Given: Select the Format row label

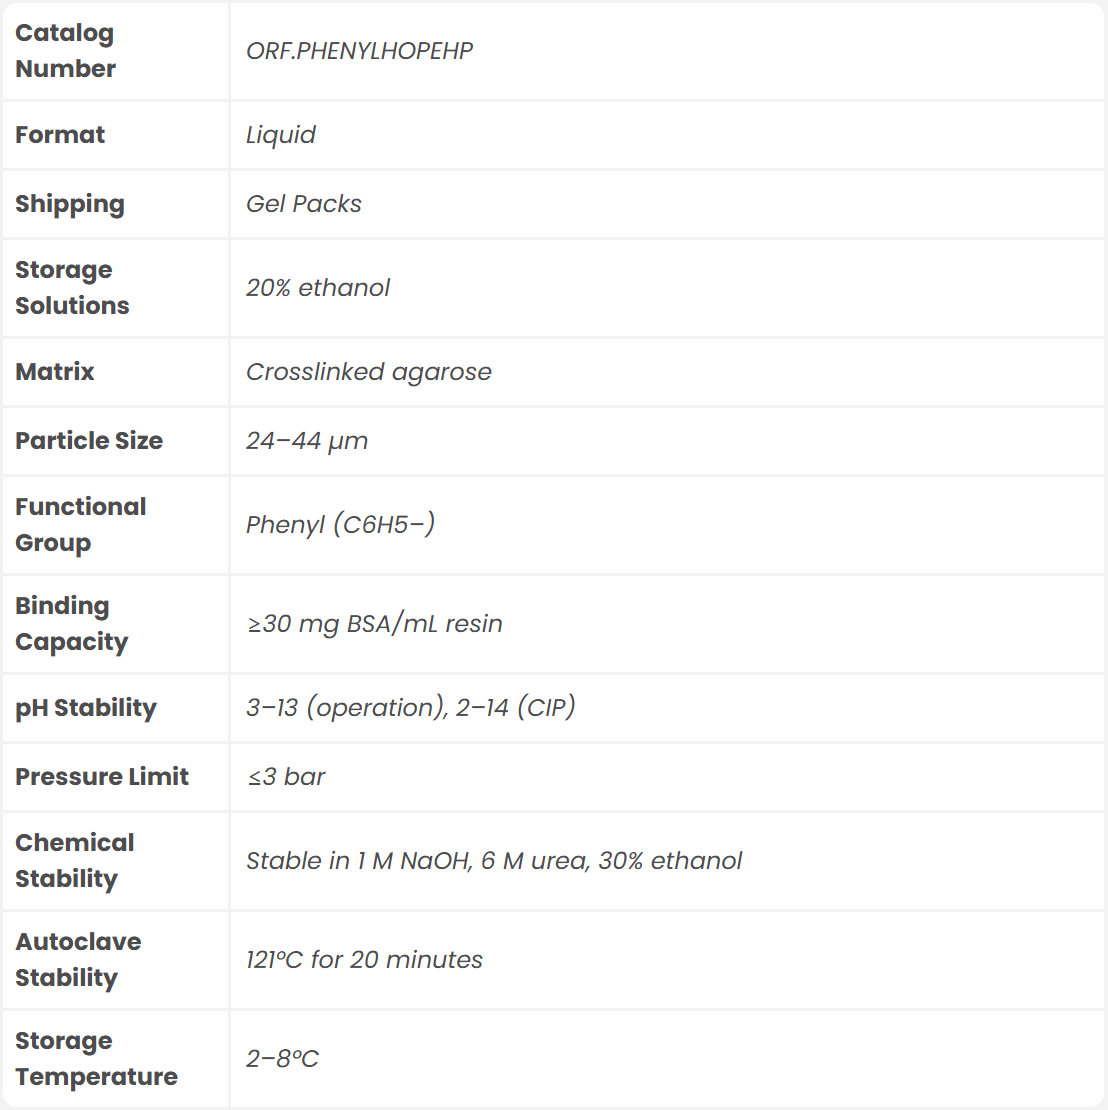Looking at the screenshot, I should [x=60, y=135].
